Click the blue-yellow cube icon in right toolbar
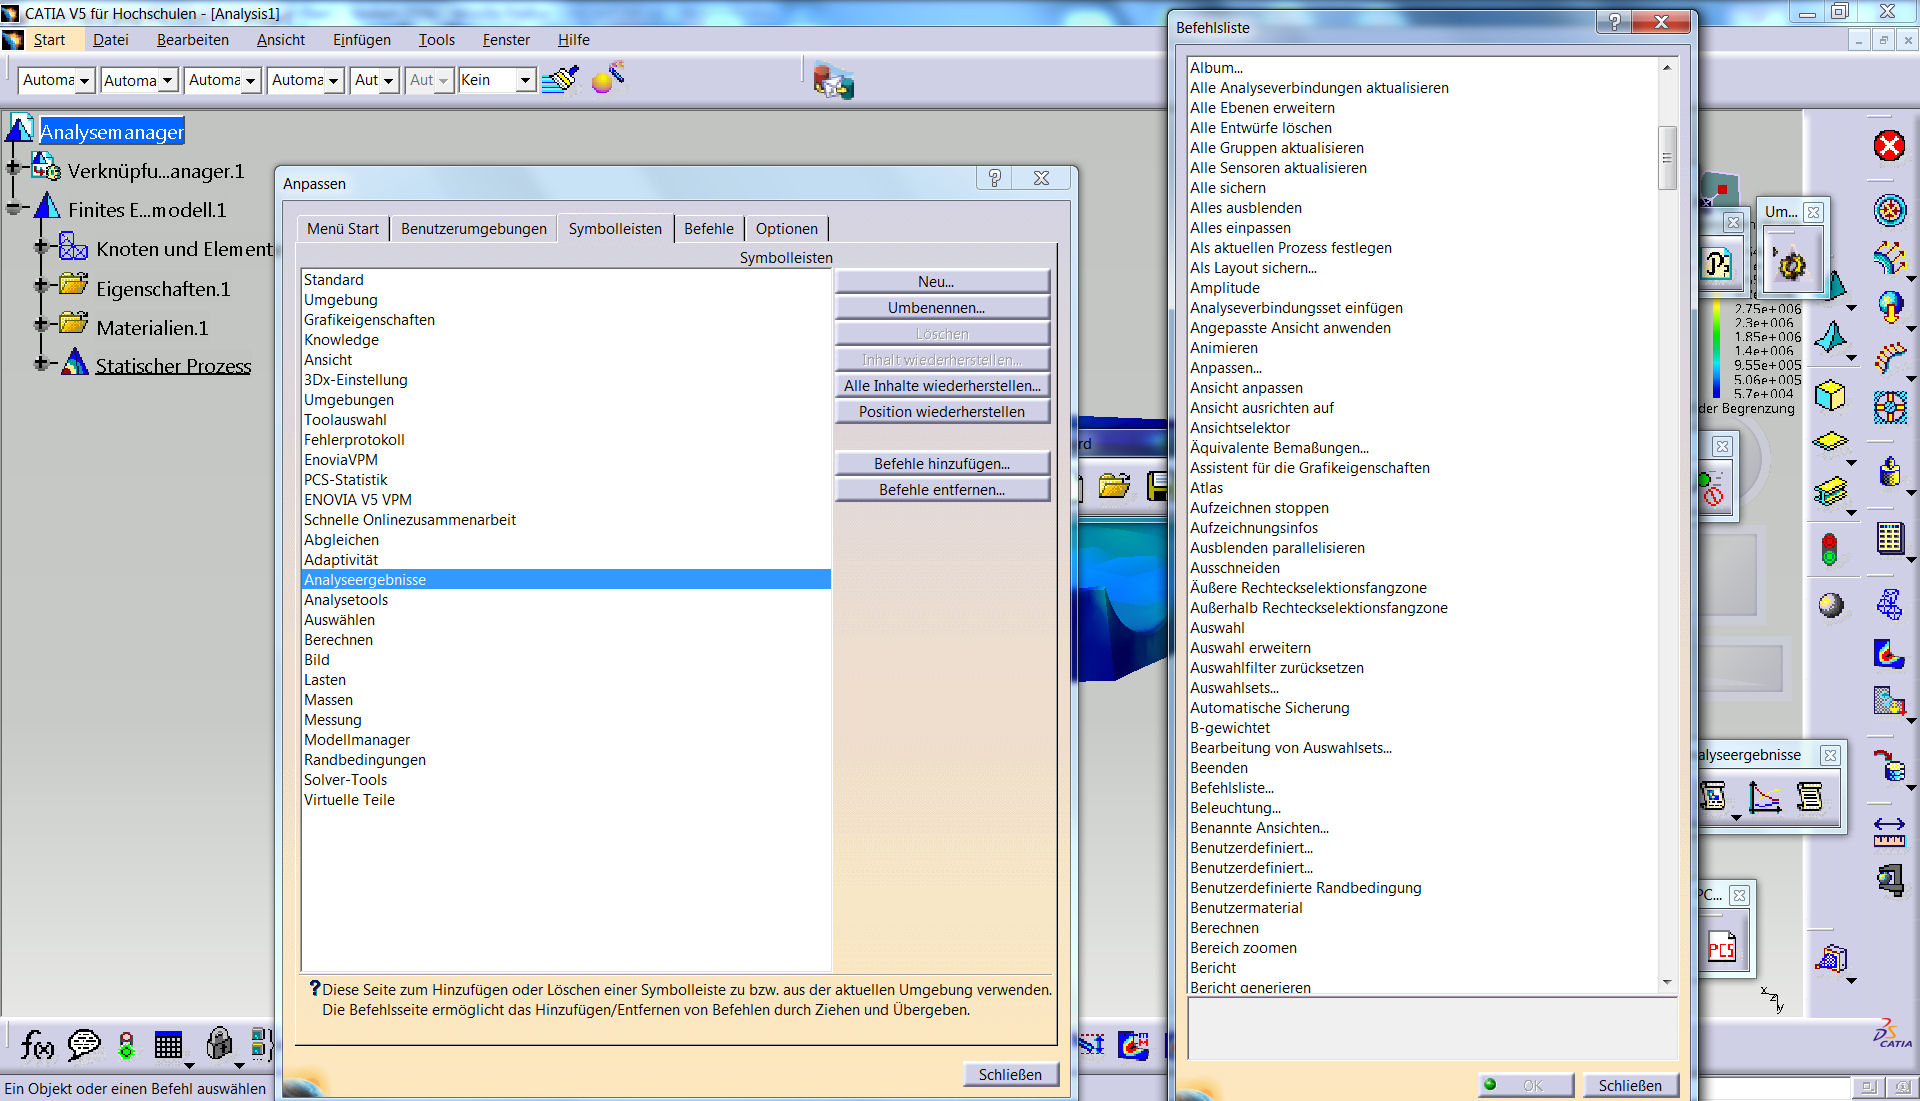The height and width of the screenshot is (1101, 1920). click(x=1830, y=395)
